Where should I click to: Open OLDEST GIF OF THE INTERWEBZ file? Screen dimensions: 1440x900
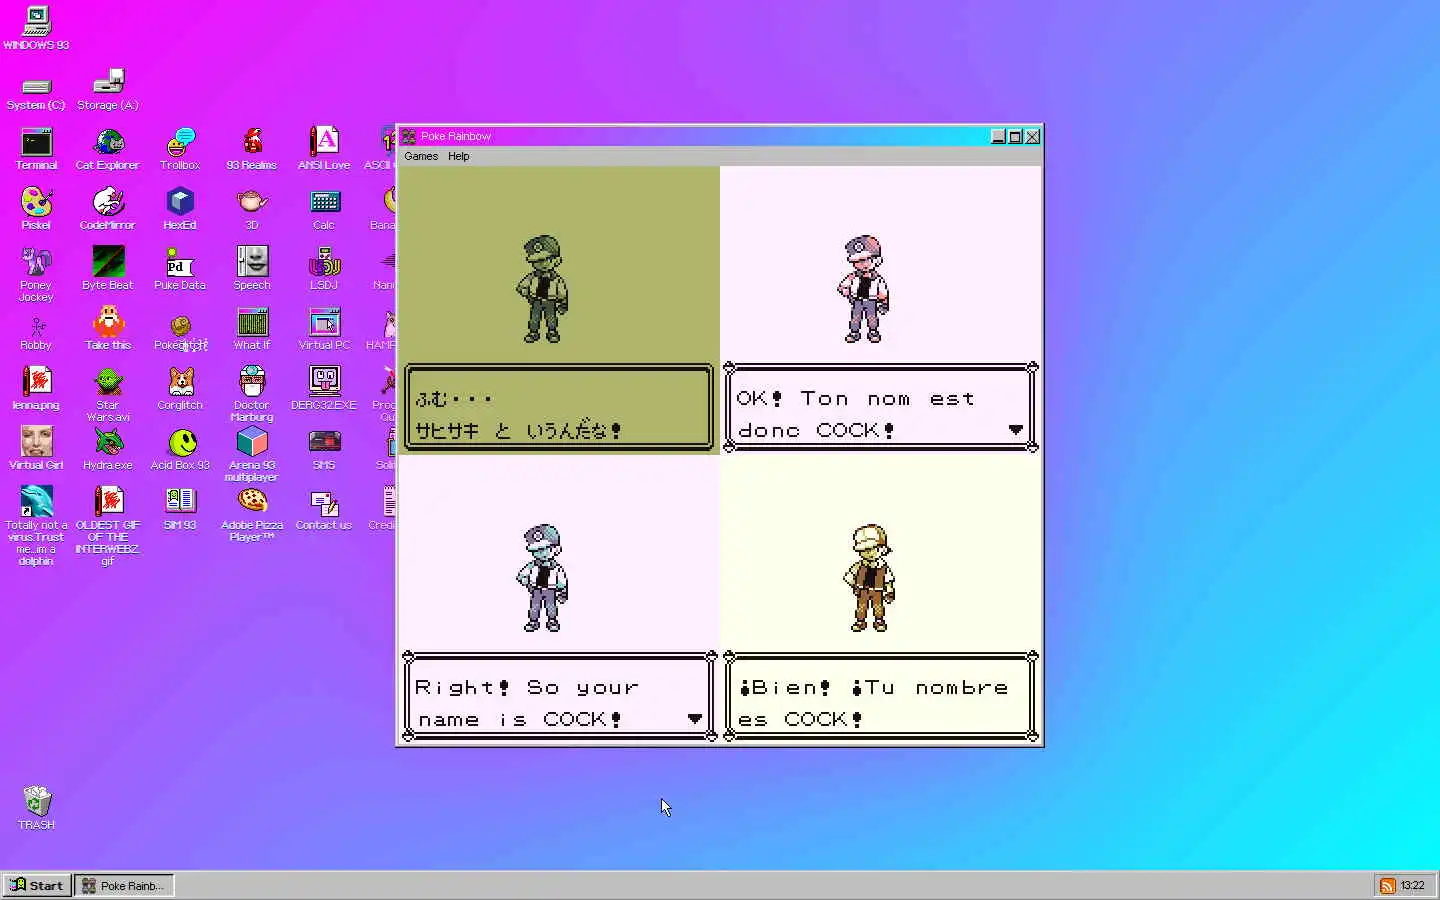point(108,527)
